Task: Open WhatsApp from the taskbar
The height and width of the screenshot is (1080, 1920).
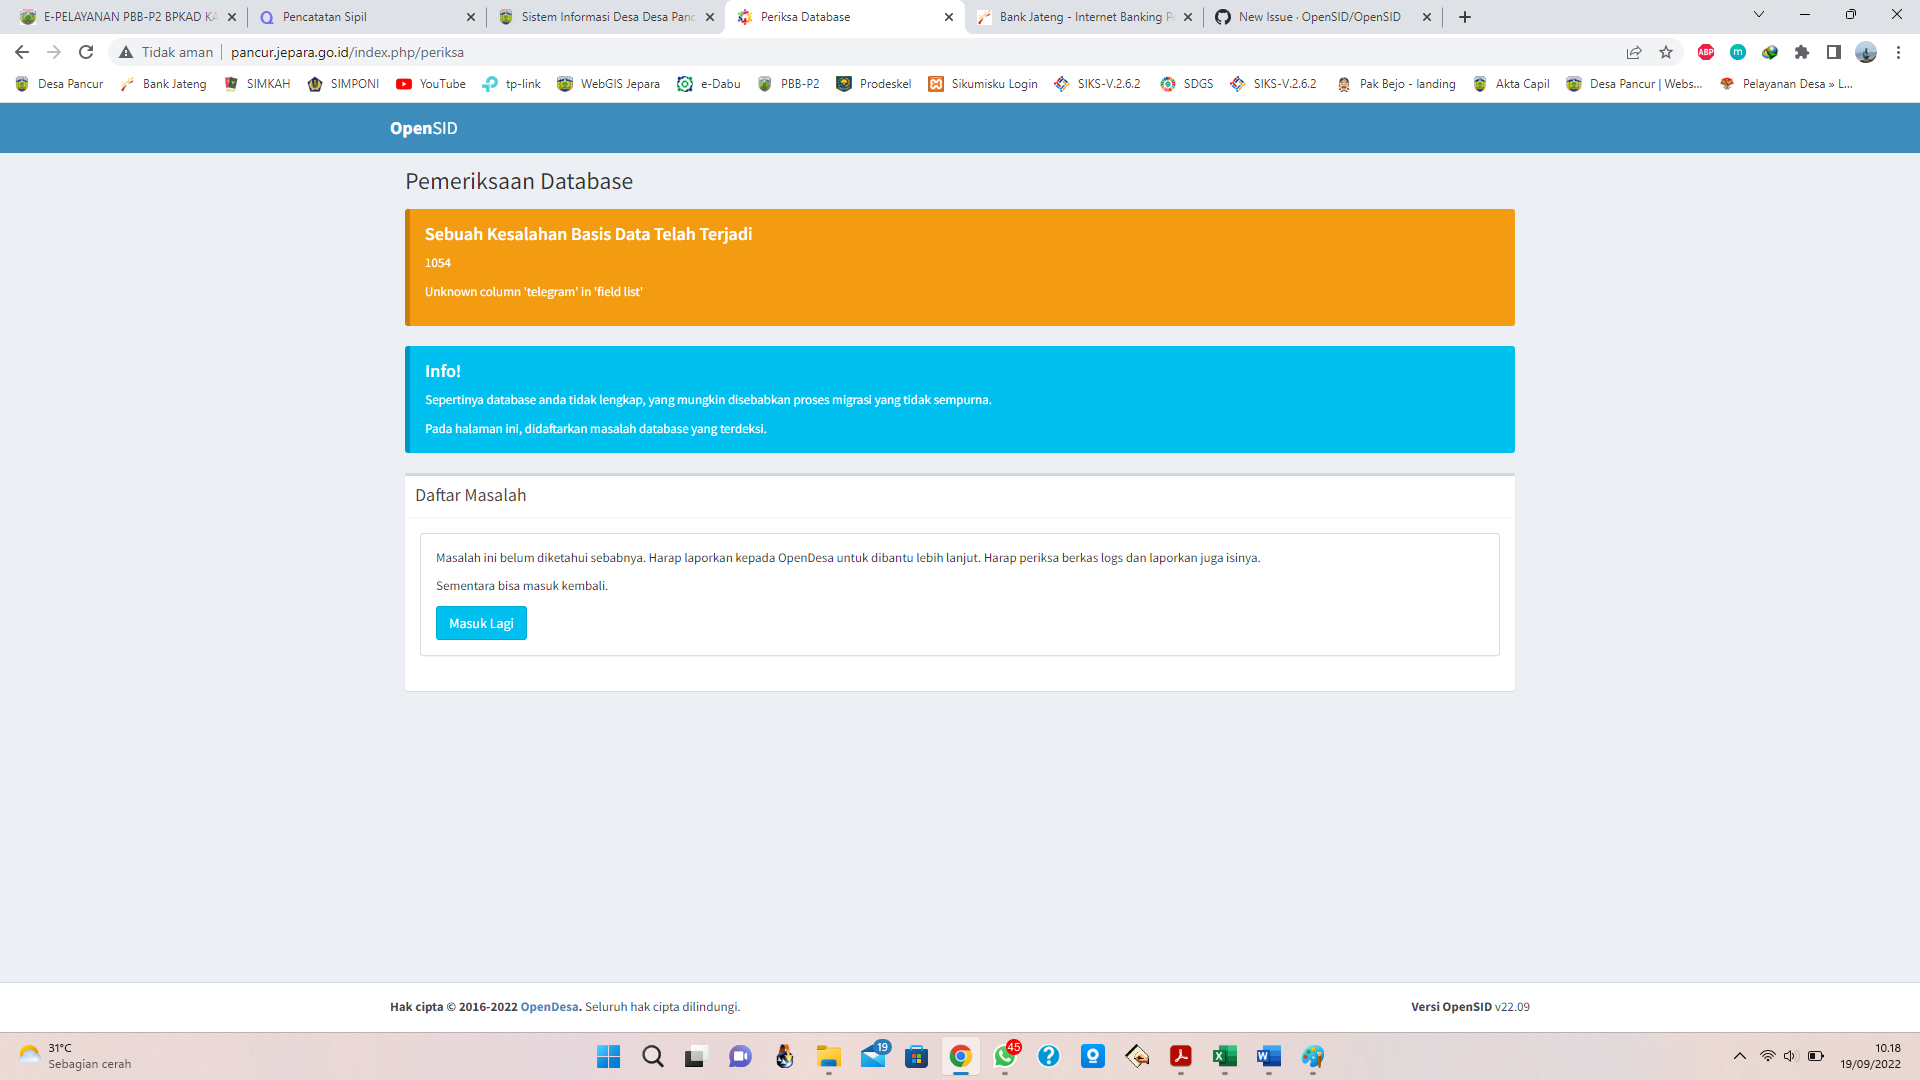Action: [x=1005, y=1057]
